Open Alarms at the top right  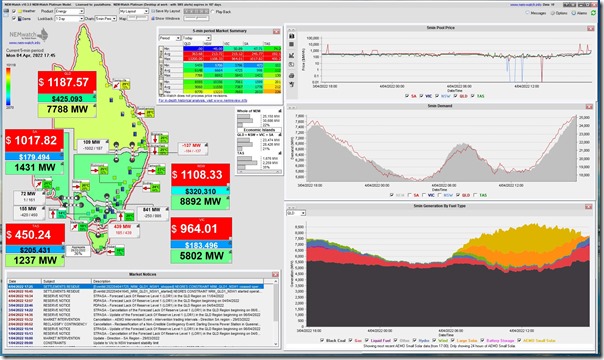pos(579,13)
